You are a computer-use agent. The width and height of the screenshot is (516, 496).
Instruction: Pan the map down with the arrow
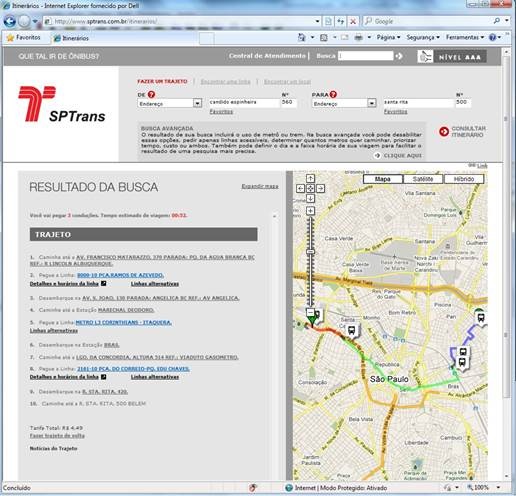click(x=310, y=199)
